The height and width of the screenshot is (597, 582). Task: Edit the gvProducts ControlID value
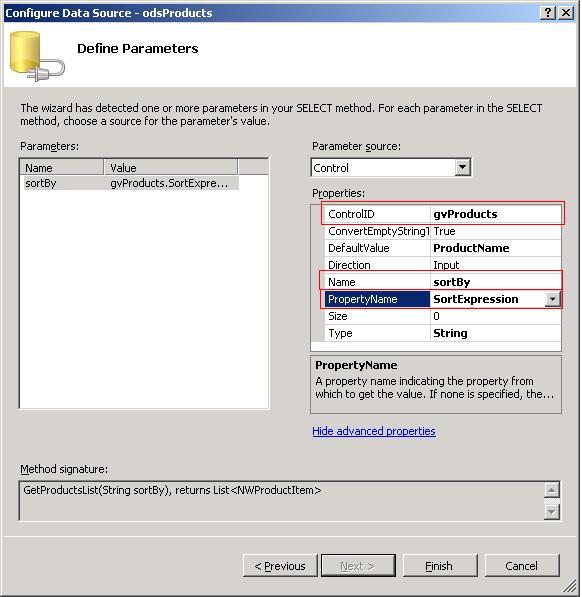[x=496, y=214]
